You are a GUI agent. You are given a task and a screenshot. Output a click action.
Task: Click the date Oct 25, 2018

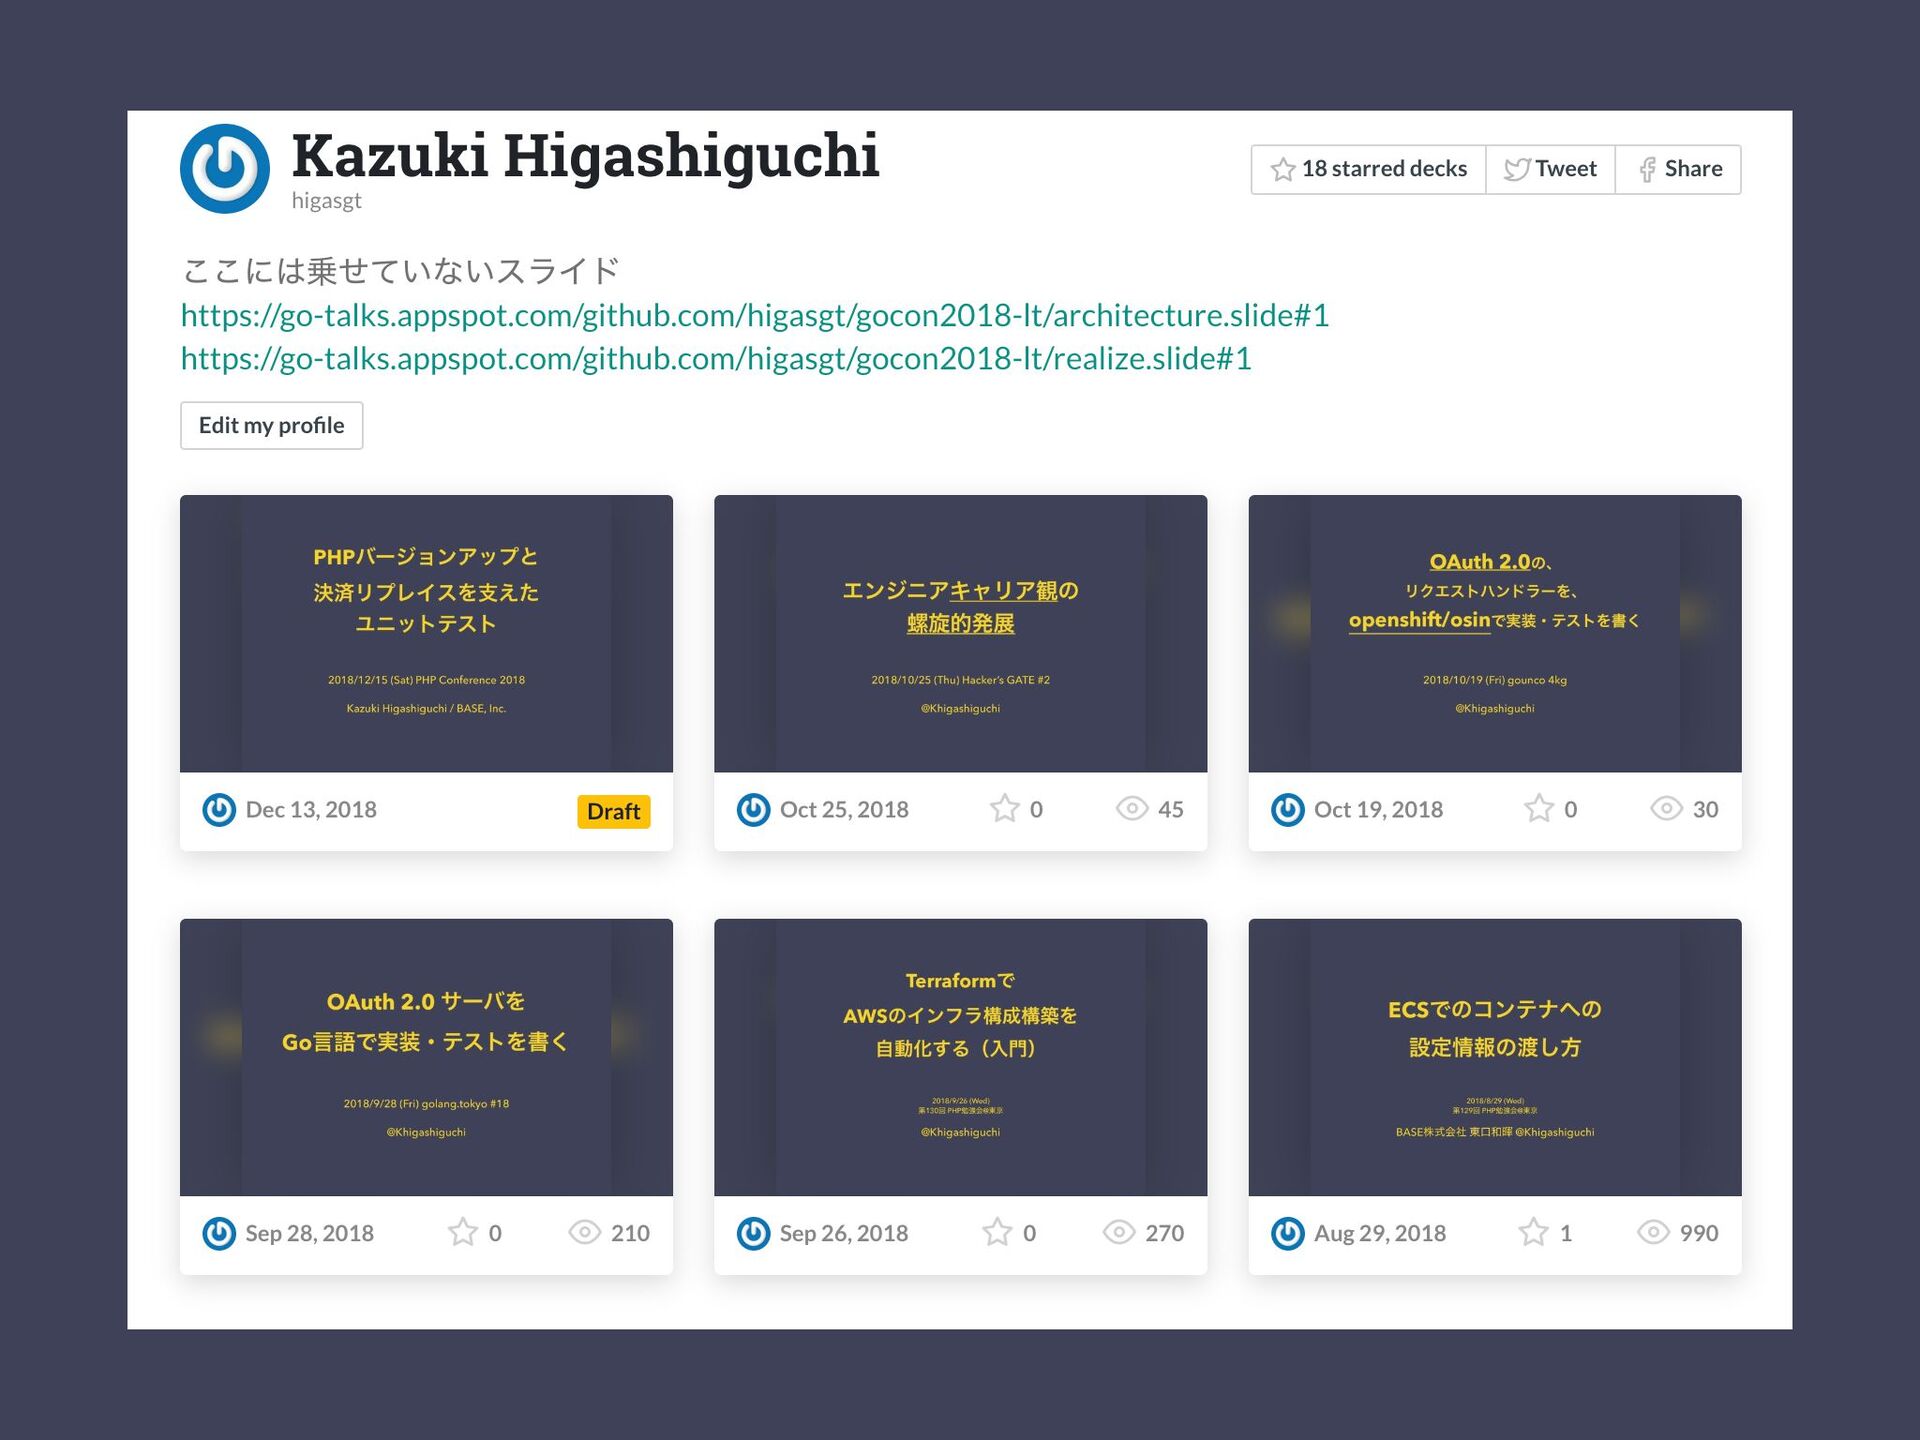coord(844,809)
